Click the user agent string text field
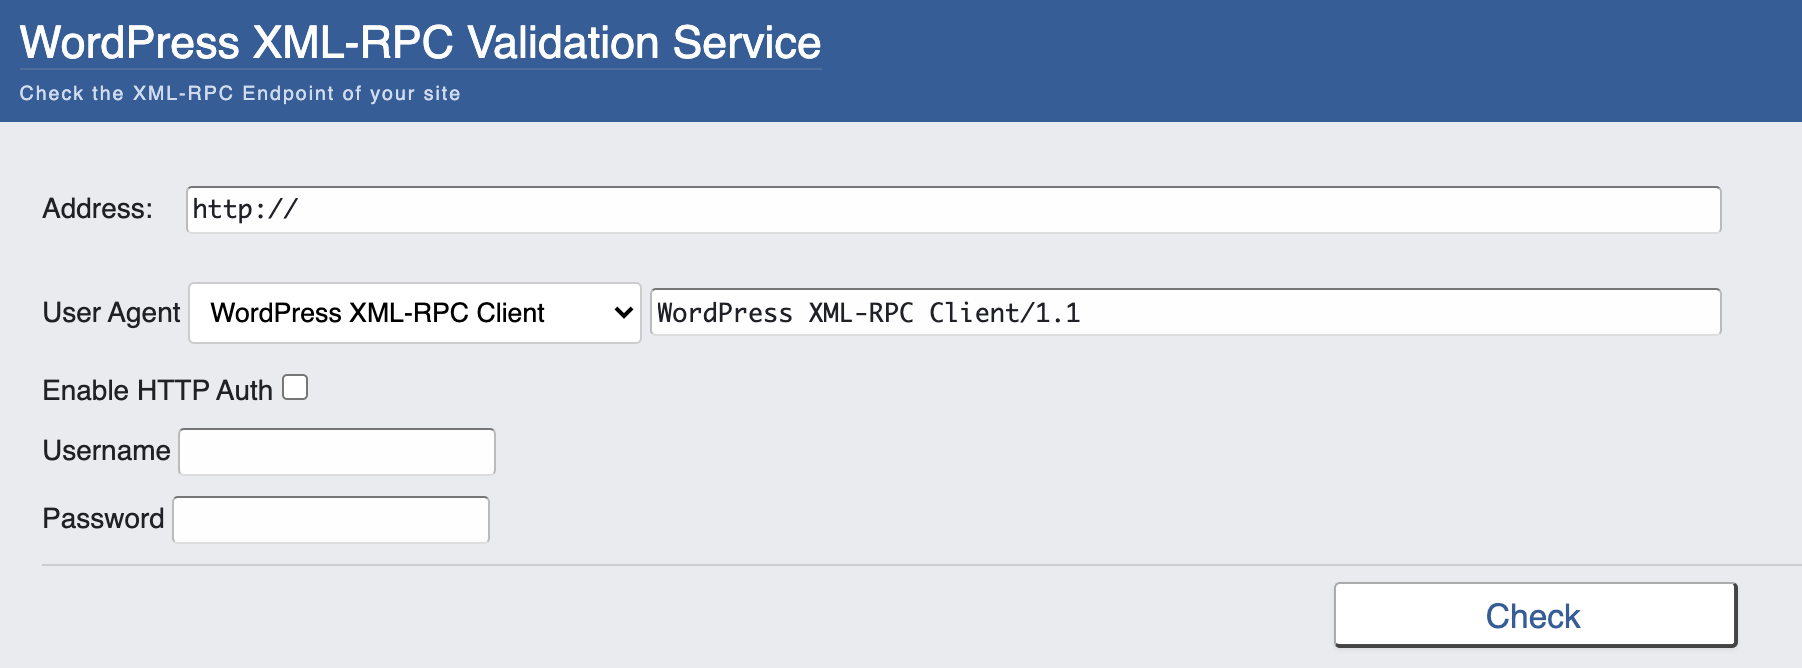 1185,312
